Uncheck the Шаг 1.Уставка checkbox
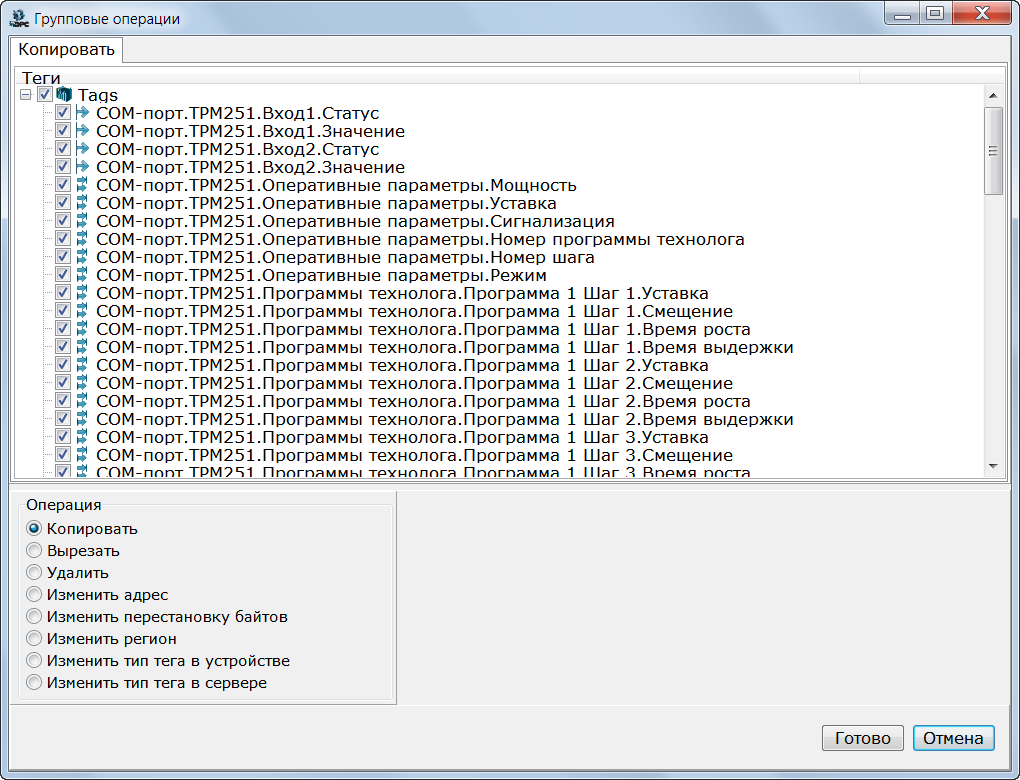 coord(62,293)
